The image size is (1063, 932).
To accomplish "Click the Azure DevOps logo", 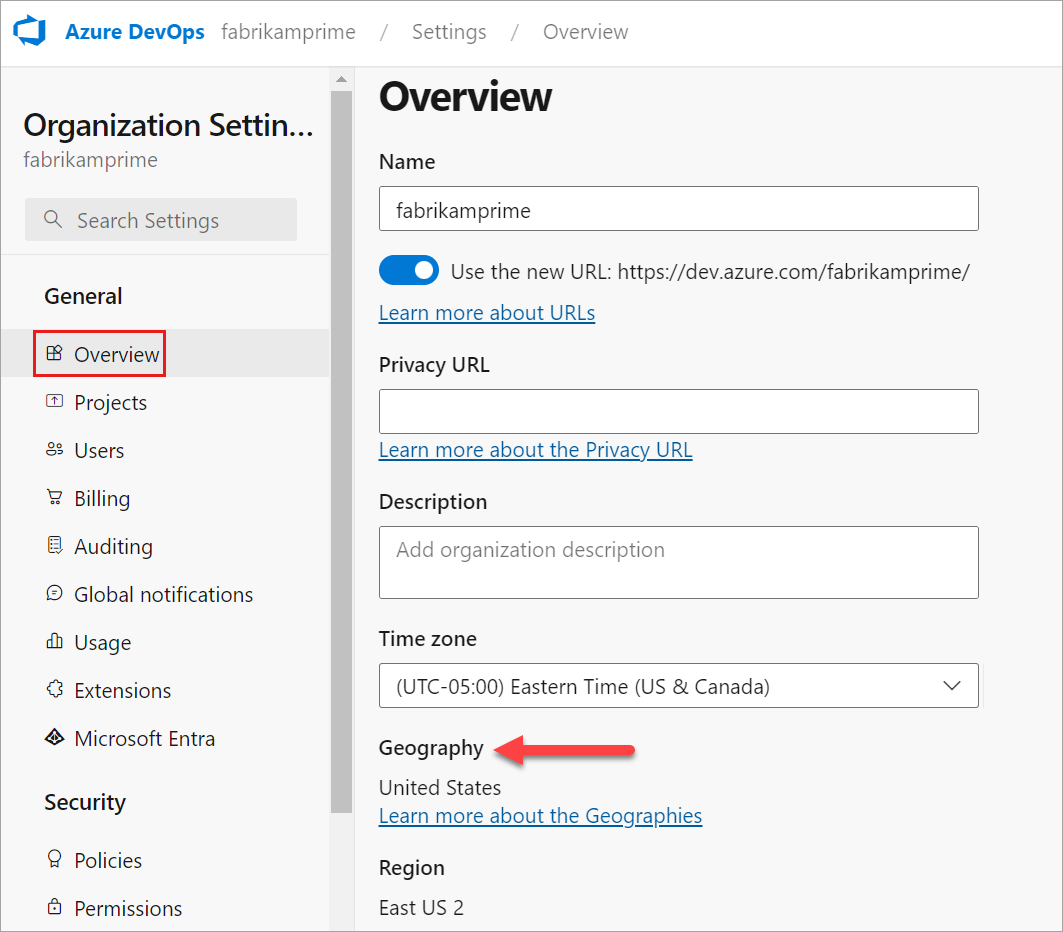I will (x=30, y=30).
